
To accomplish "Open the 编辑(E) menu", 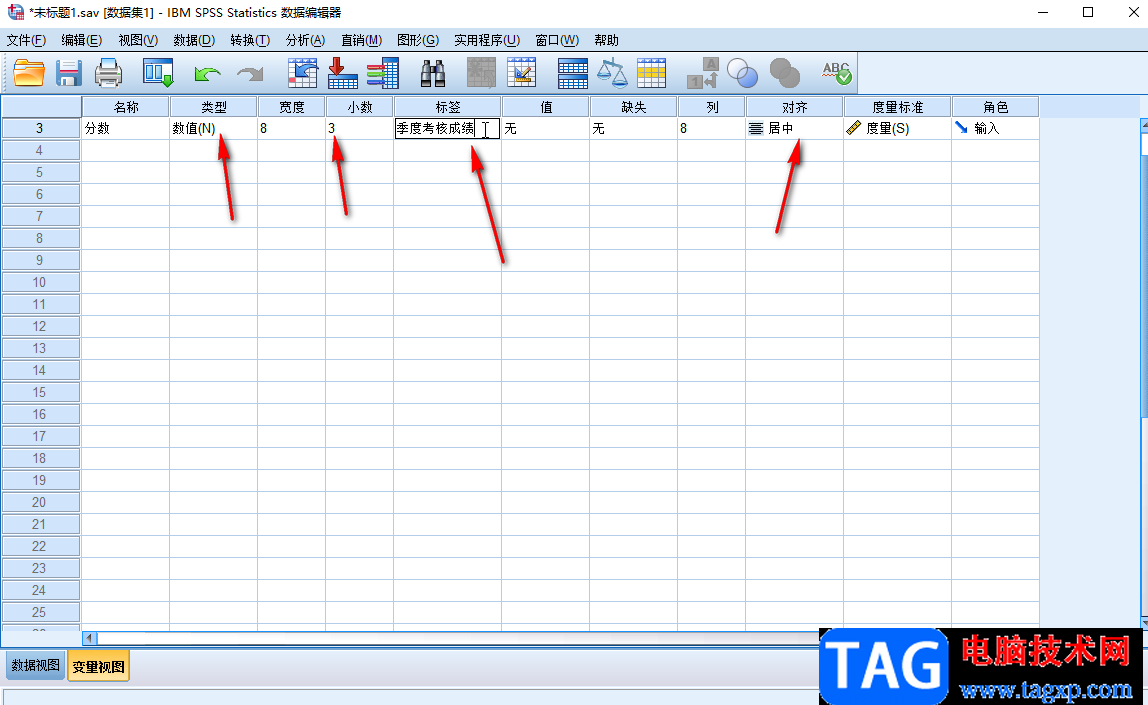I will pyautogui.click(x=81, y=40).
